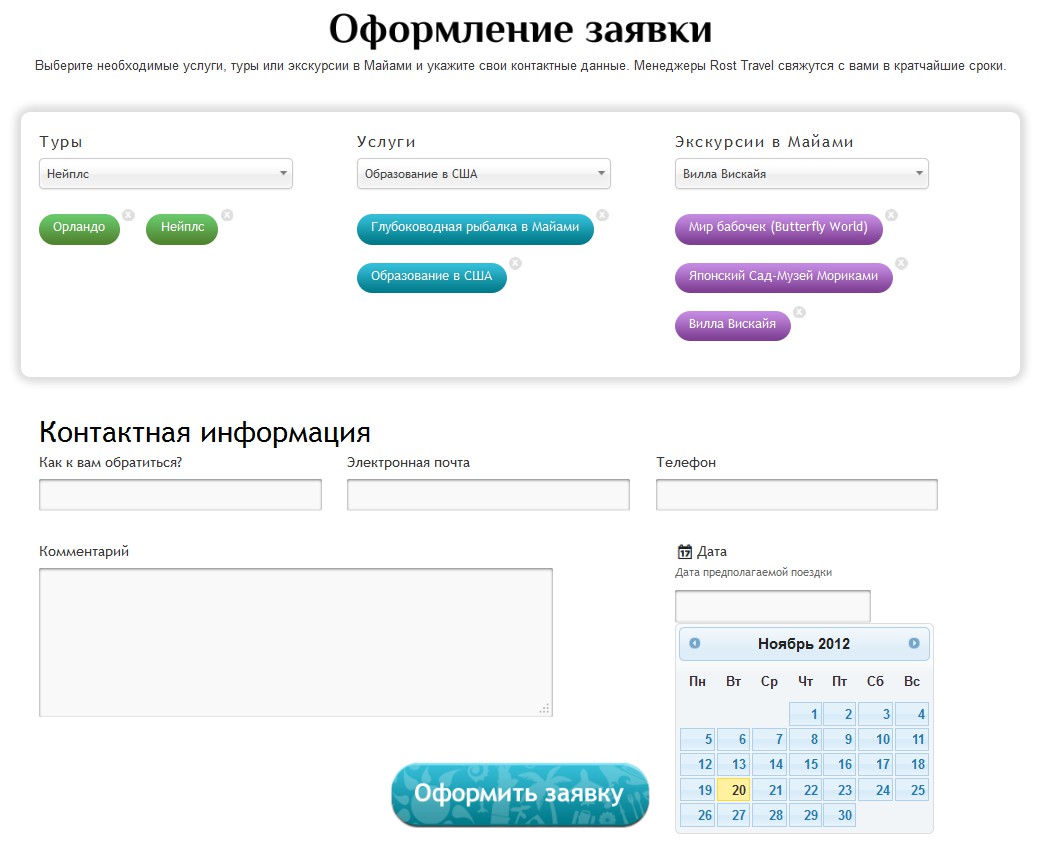
Task: Select November 9 in calendar
Action: pyautogui.click(x=840, y=740)
